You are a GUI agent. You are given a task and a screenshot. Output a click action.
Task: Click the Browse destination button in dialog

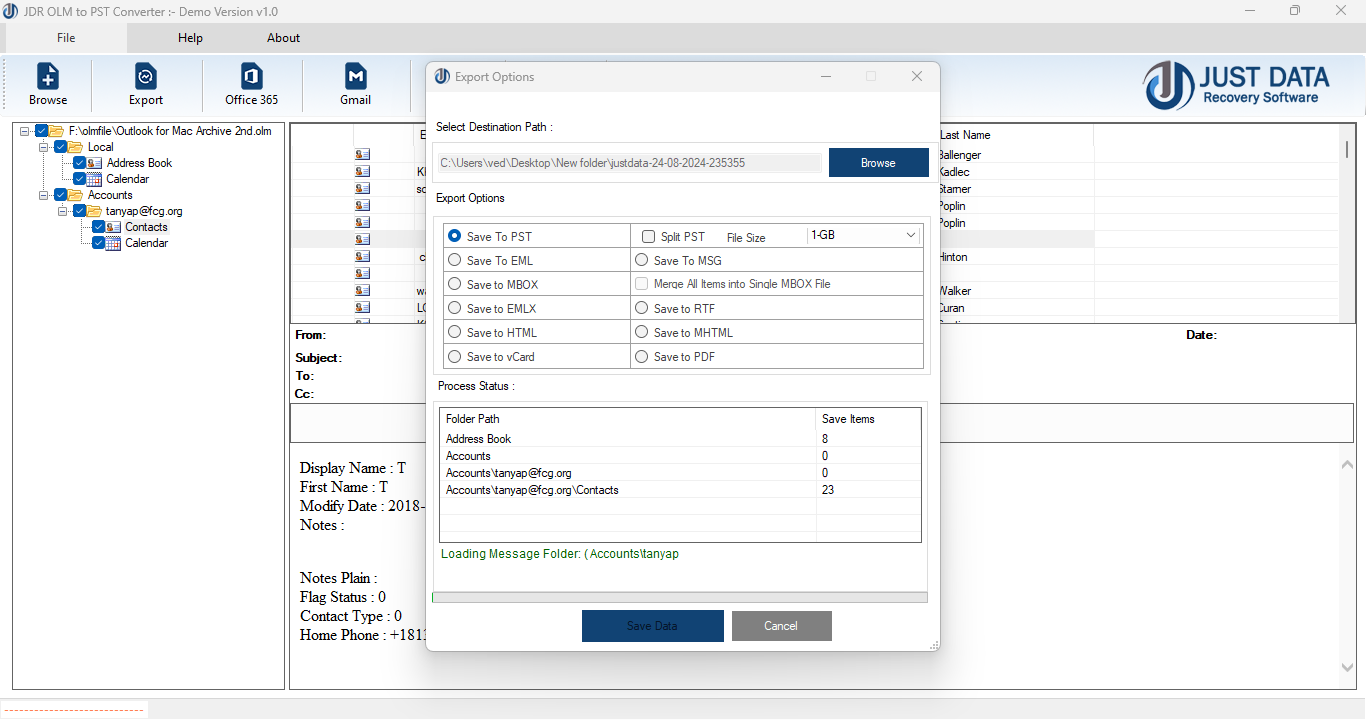878,162
